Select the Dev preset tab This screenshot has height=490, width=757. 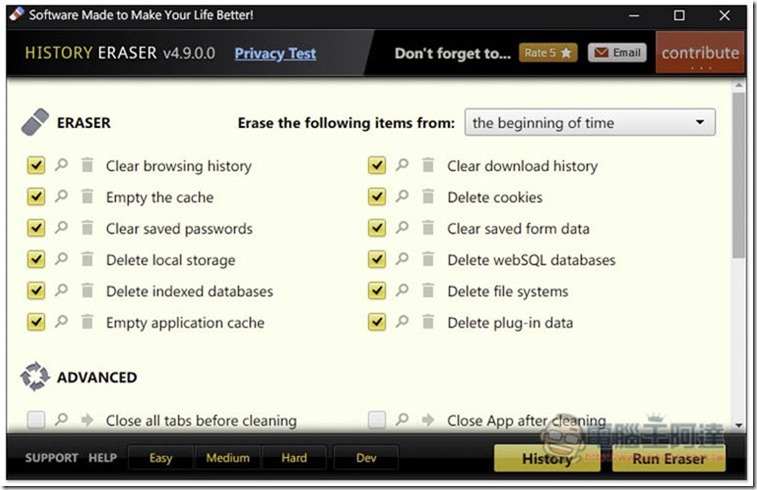pyautogui.click(x=366, y=458)
